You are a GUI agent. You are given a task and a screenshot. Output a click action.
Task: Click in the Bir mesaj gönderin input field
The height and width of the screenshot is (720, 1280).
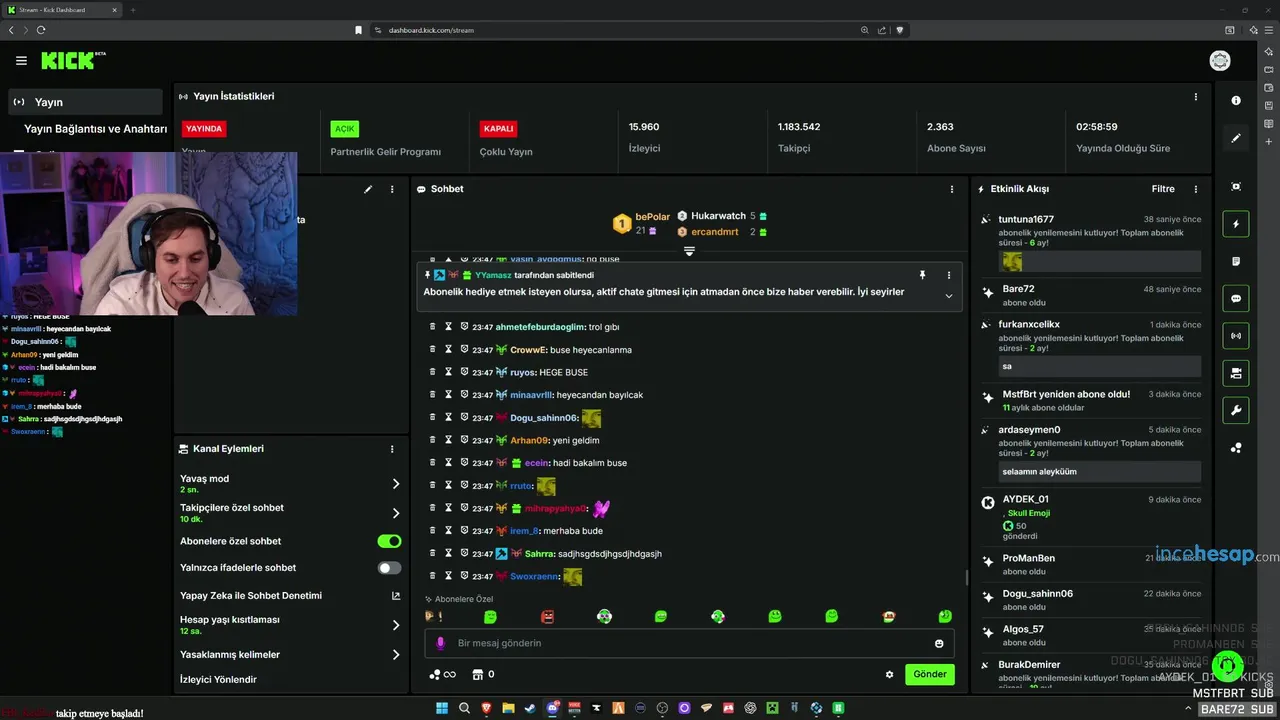click(x=690, y=643)
